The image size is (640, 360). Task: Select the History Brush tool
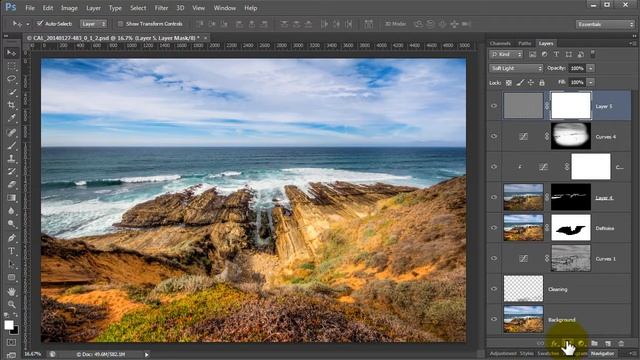[11, 171]
